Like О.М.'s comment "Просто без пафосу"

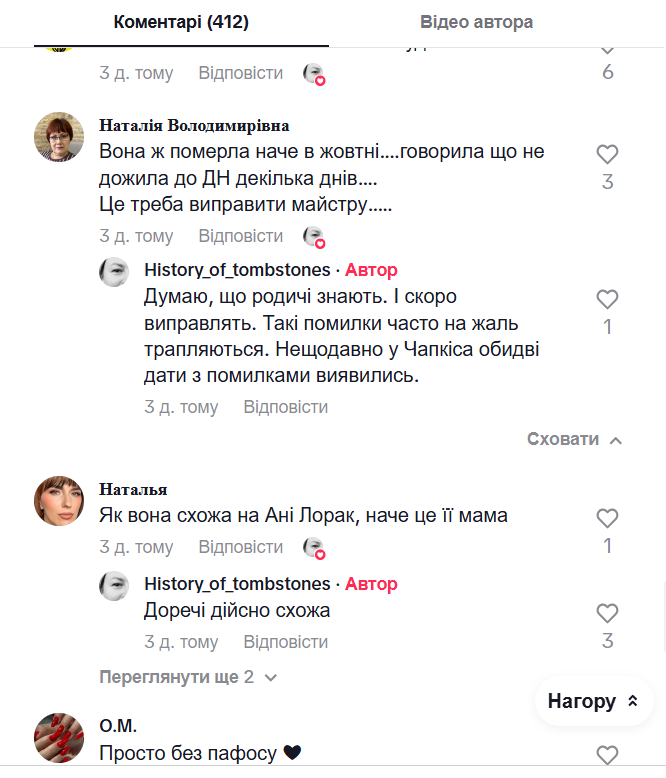[x=607, y=755]
